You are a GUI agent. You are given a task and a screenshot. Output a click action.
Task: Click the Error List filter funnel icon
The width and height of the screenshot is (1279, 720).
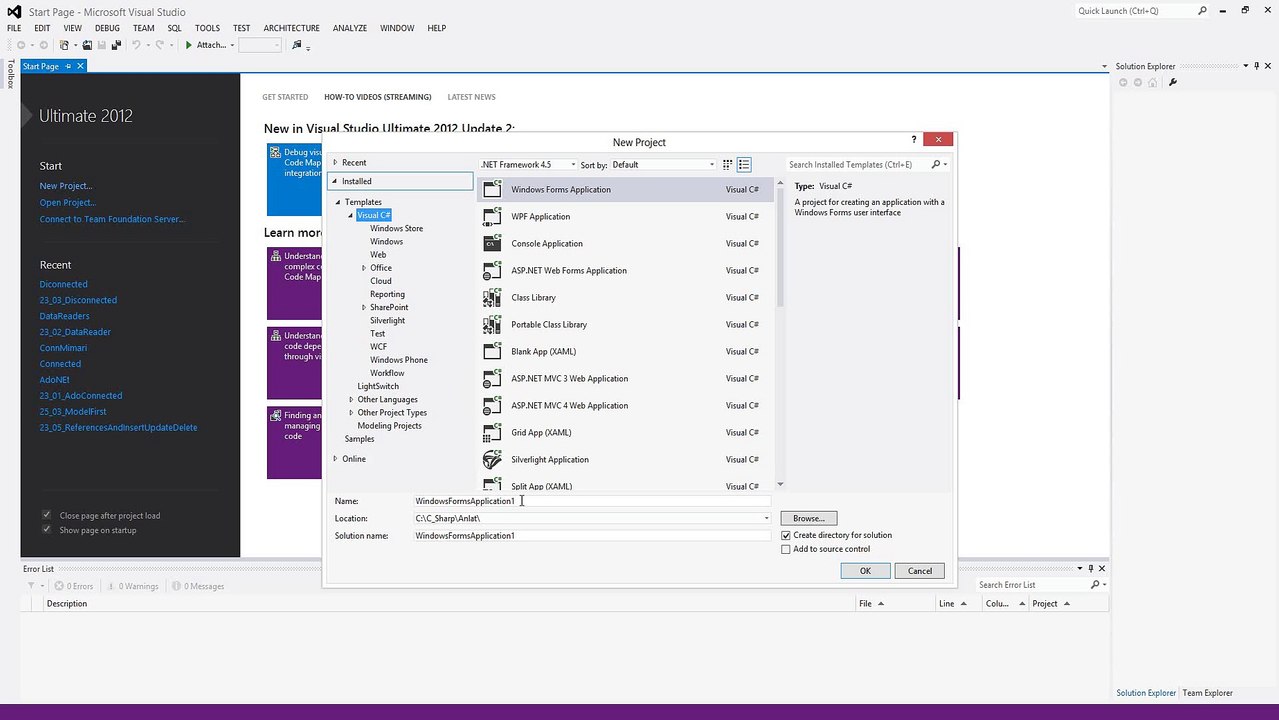click(31, 586)
